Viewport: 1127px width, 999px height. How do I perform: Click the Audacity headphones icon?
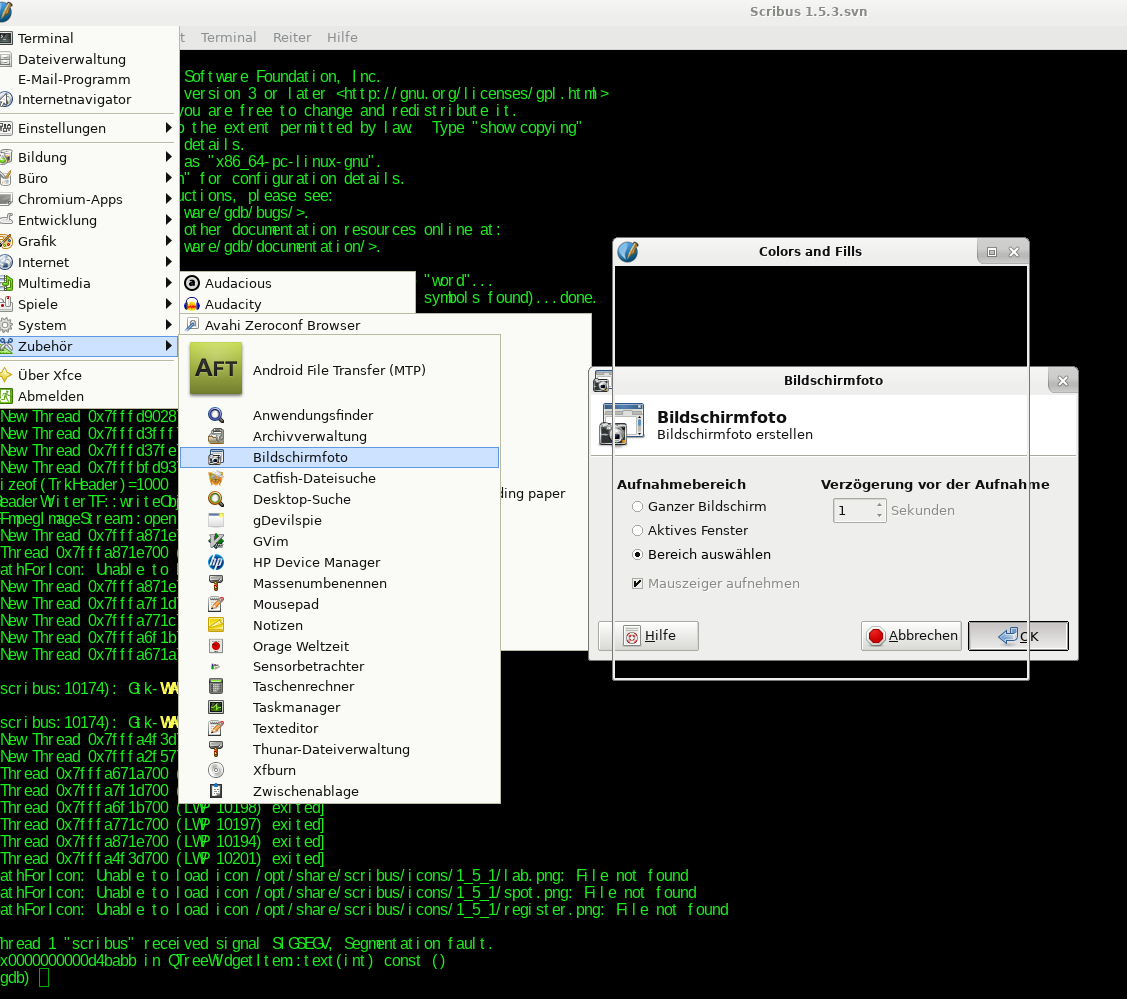pyautogui.click(x=192, y=304)
